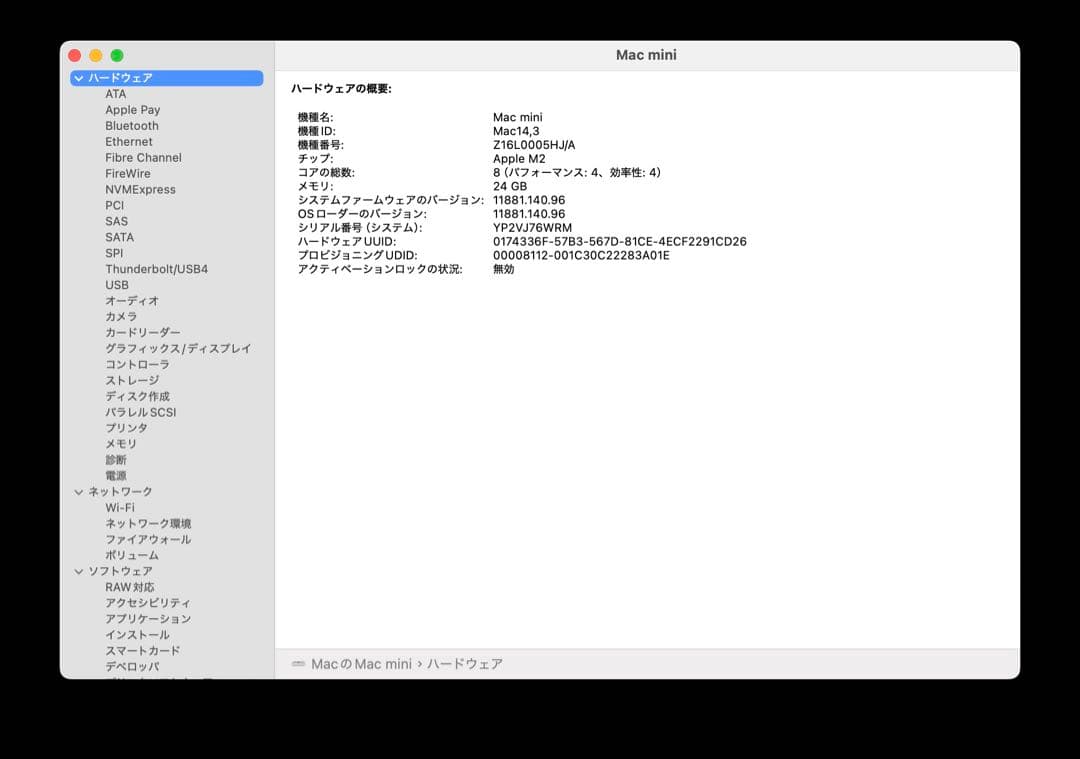Screen dimensions: 1080x759
Task: Open the ストレージ entry
Action: click(x=132, y=380)
